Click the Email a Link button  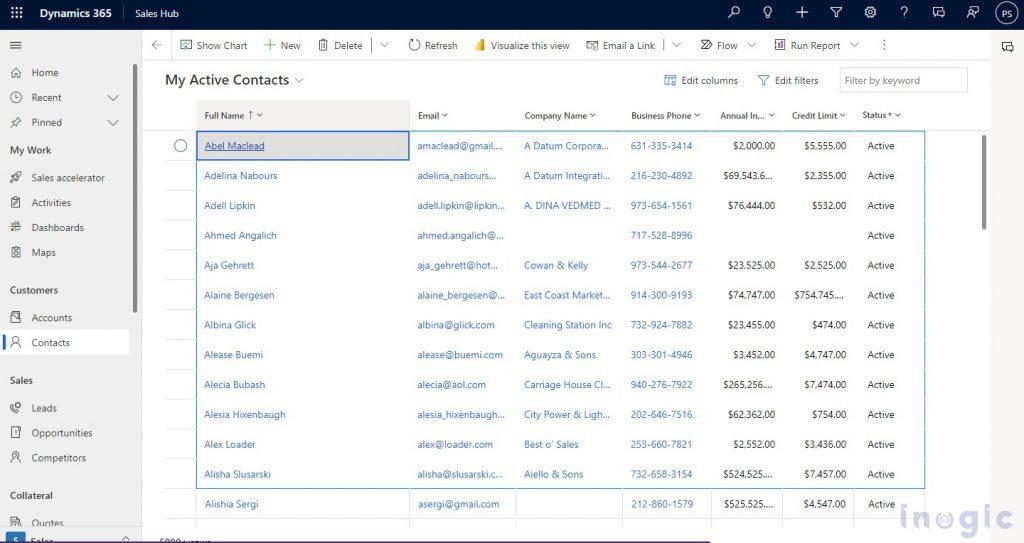pyautogui.click(x=620, y=45)
